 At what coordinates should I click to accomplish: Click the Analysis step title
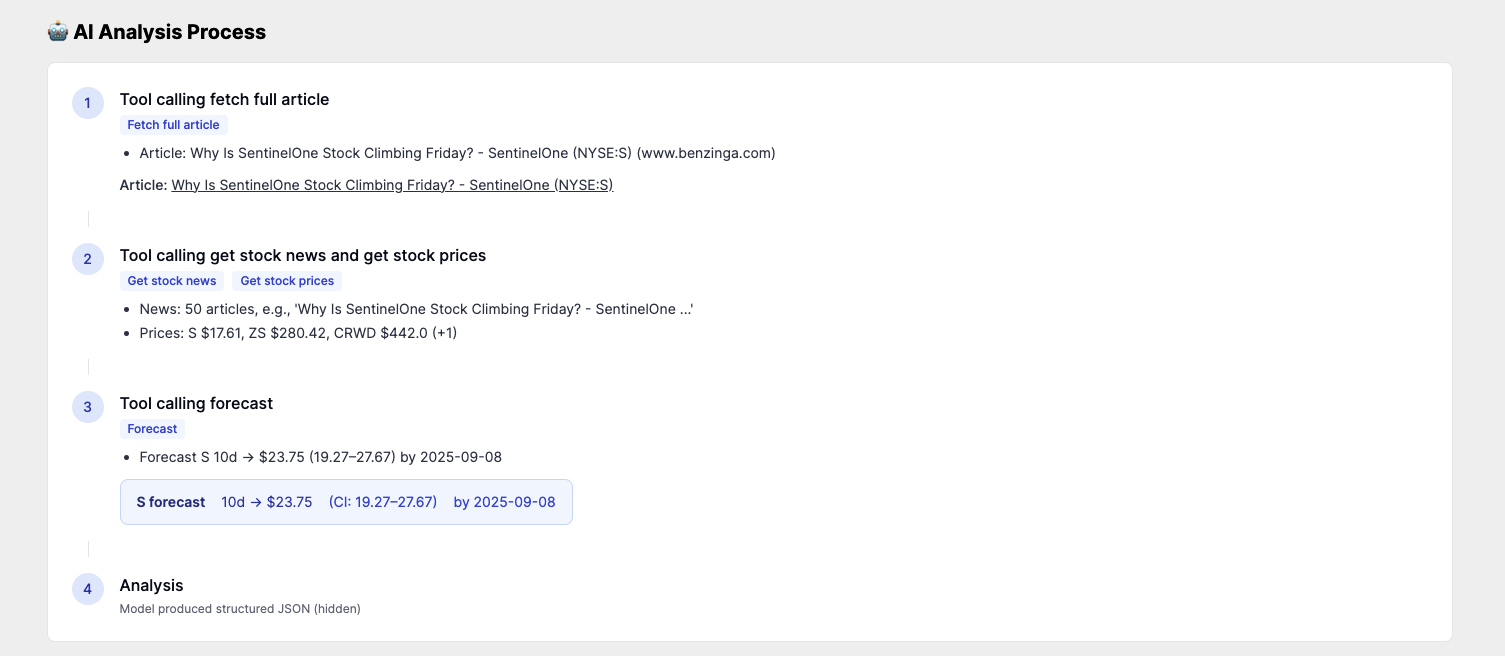[x=152, y=585]
